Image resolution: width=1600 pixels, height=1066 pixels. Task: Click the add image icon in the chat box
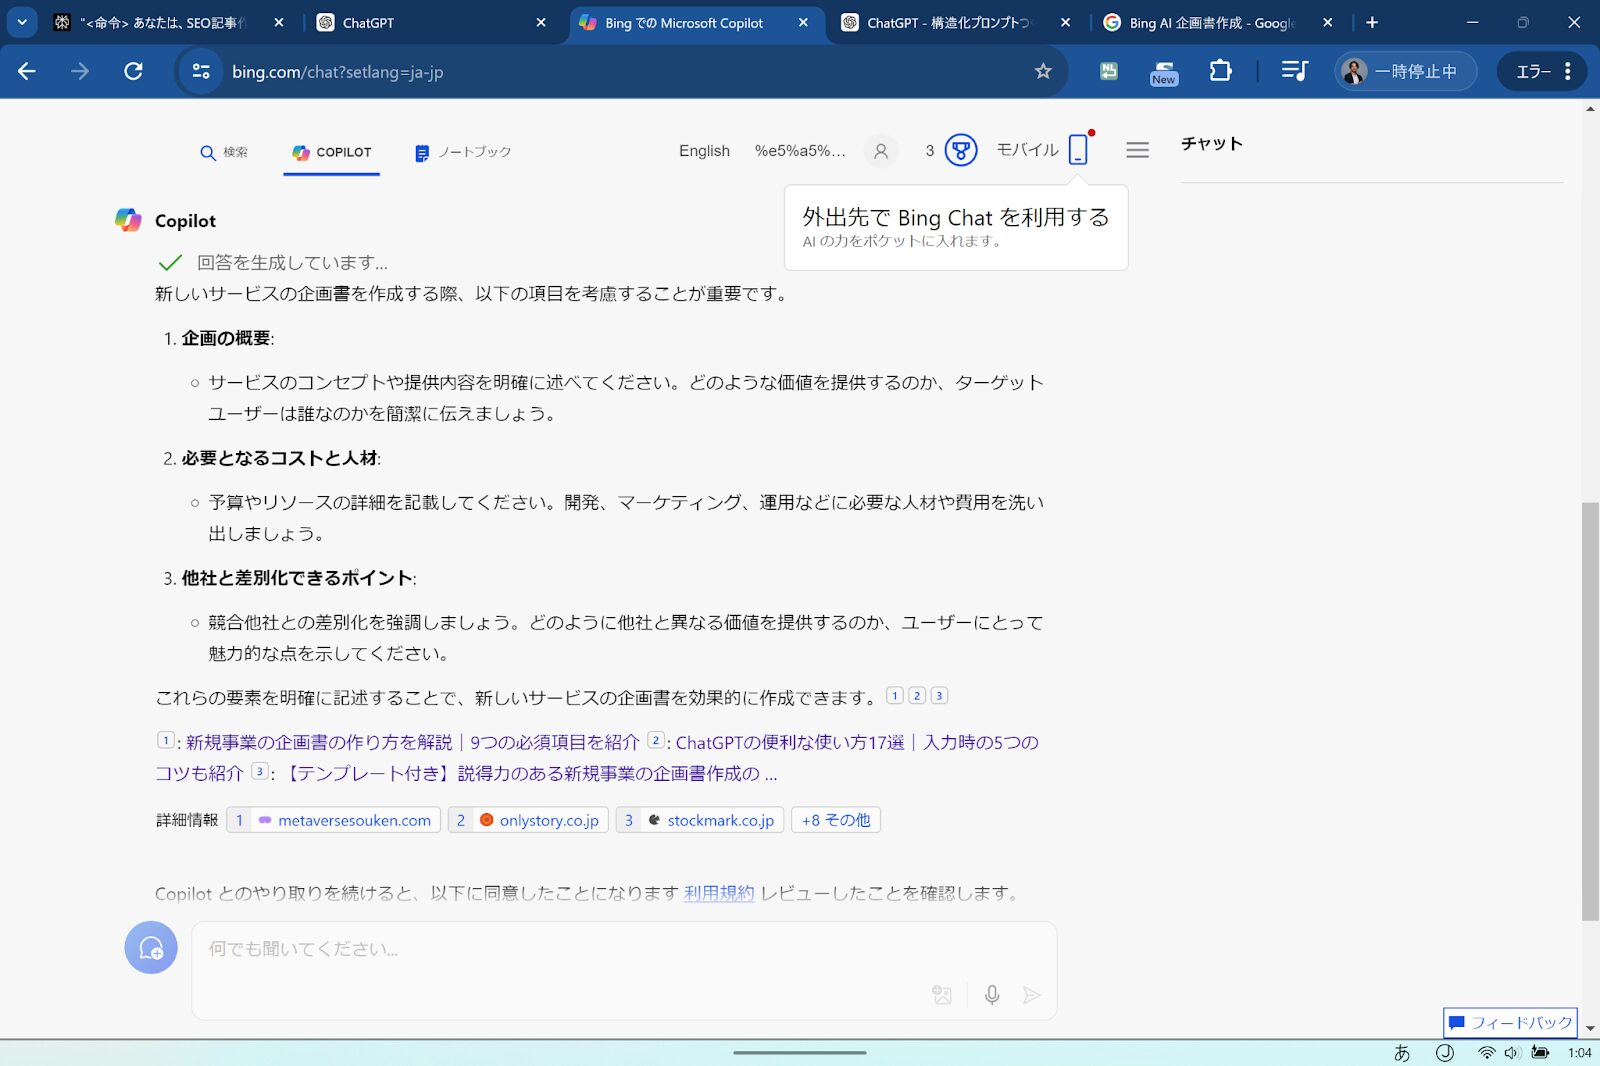[x=942, y=995]
